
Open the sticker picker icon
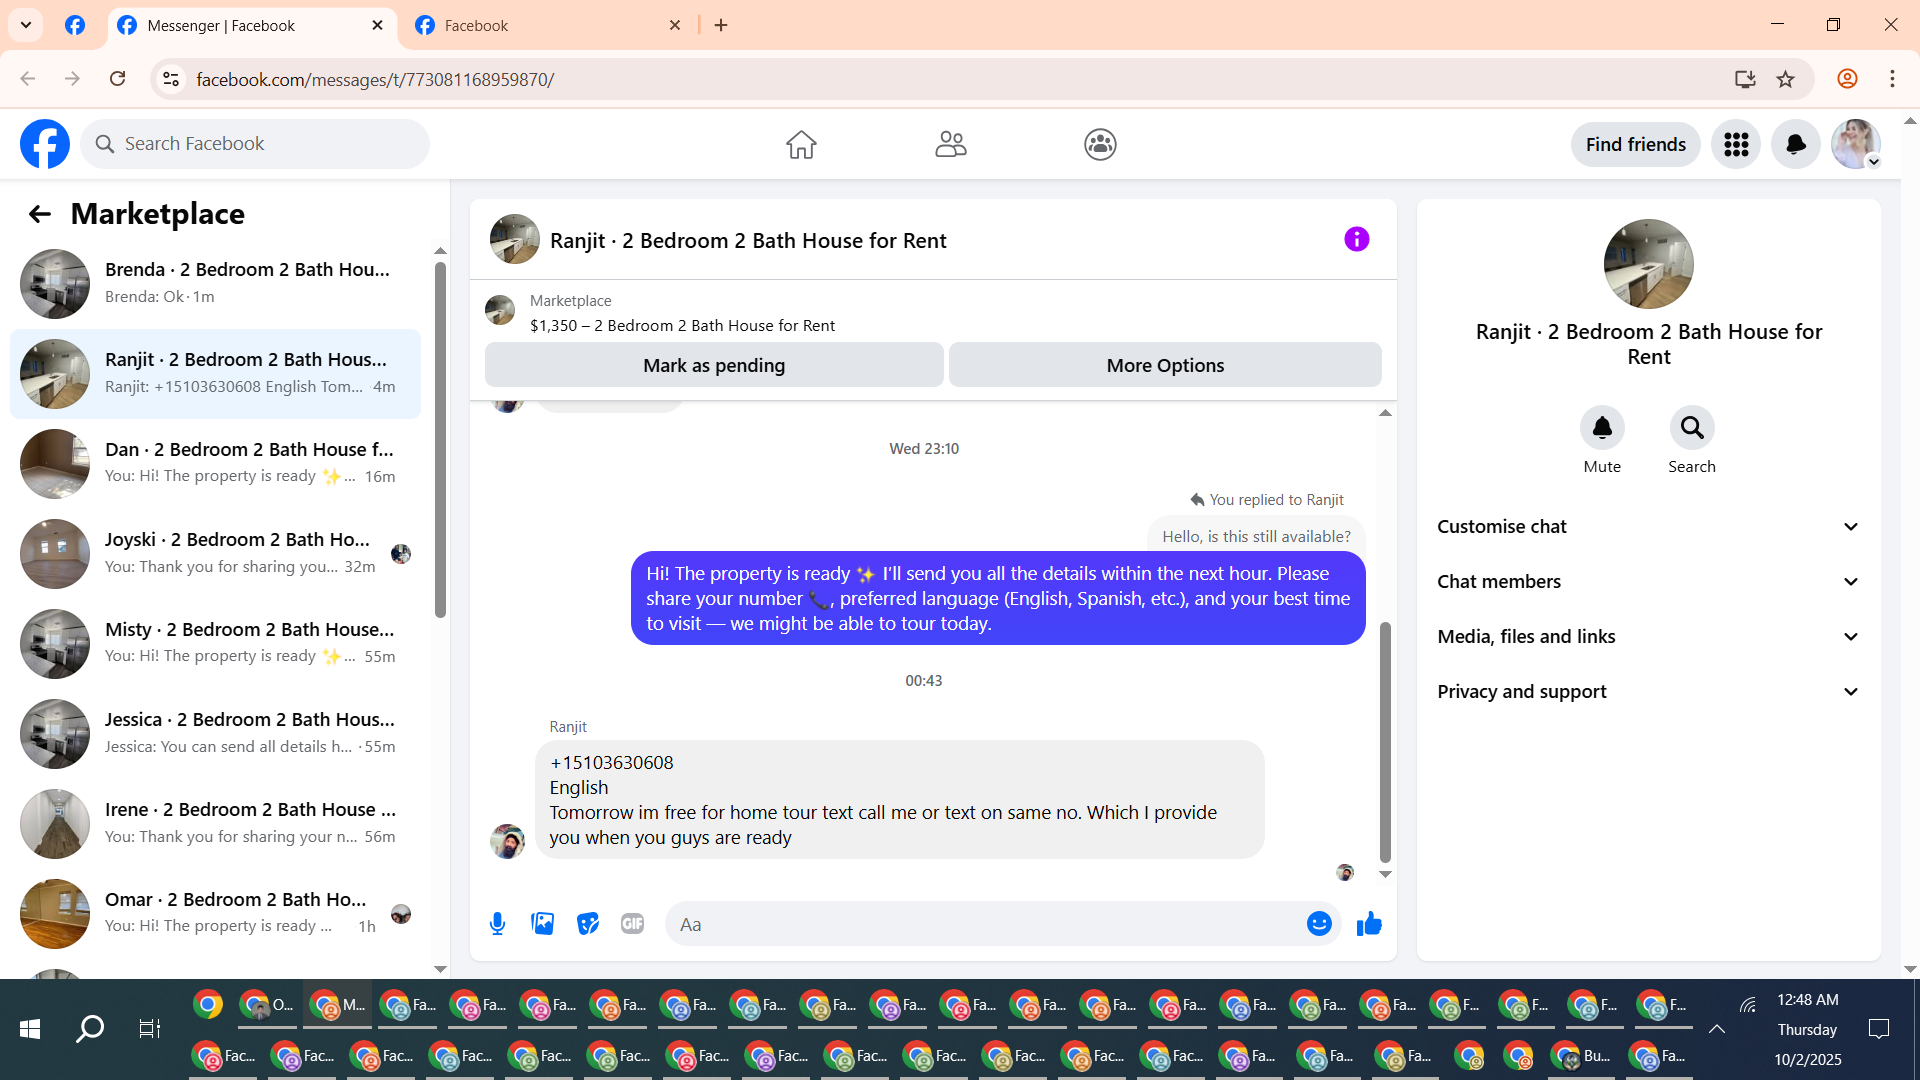coord(588,924)
